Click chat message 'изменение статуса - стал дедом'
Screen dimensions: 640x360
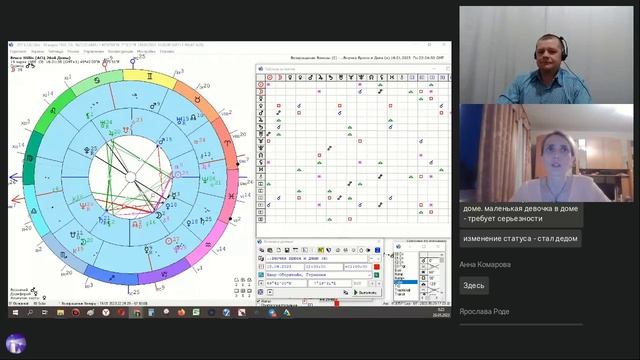coord(520,238)
